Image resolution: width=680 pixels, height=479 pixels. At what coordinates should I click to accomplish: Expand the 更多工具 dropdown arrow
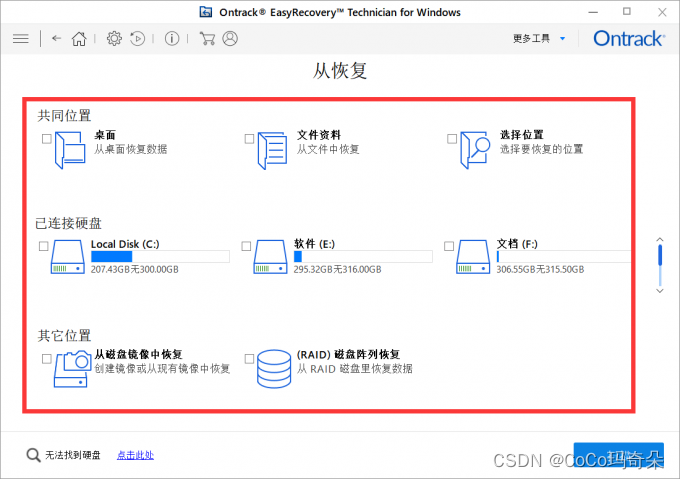coord(562,39)
